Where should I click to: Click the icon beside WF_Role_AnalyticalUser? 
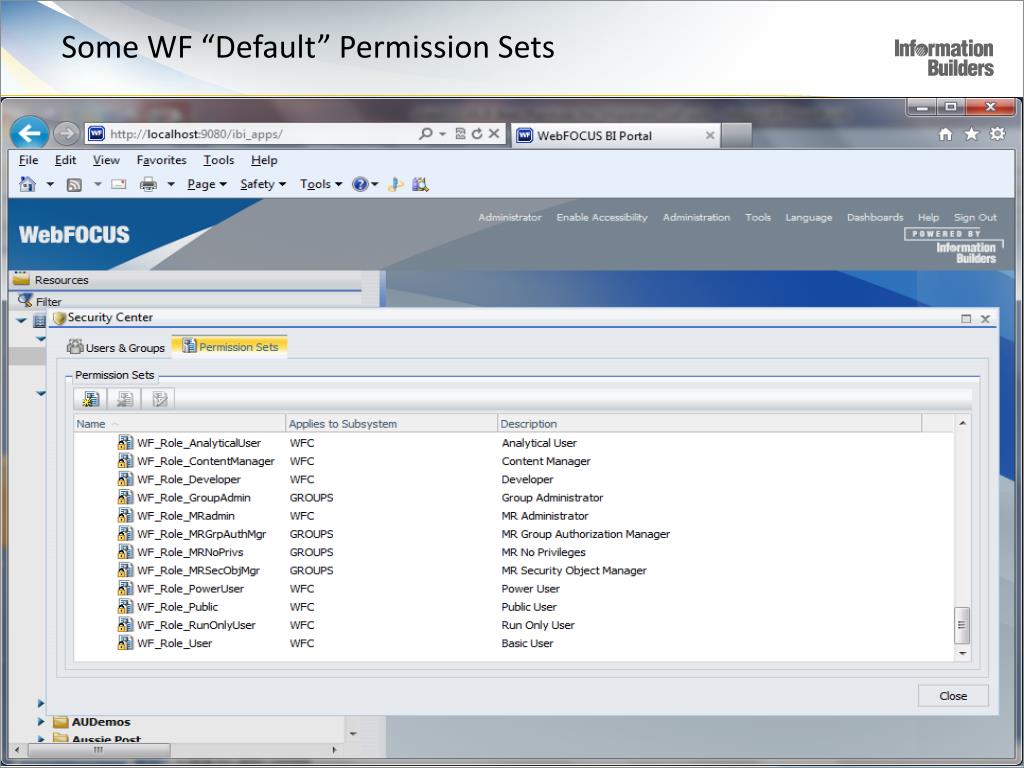coord(125,443)
